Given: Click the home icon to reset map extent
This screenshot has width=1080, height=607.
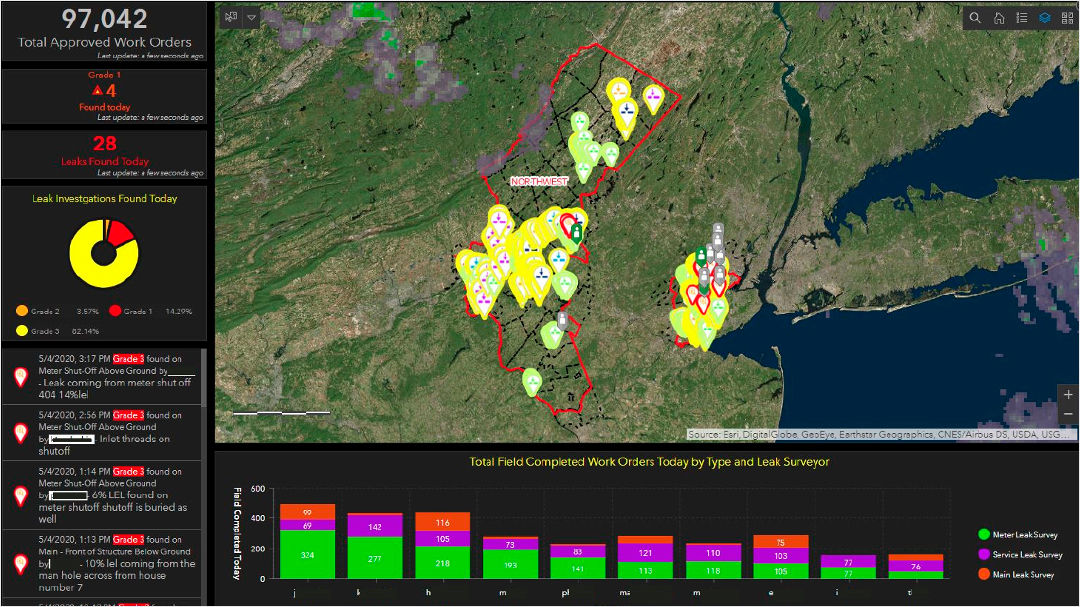Looking at the screenshot, I should [x=999, y=17].
